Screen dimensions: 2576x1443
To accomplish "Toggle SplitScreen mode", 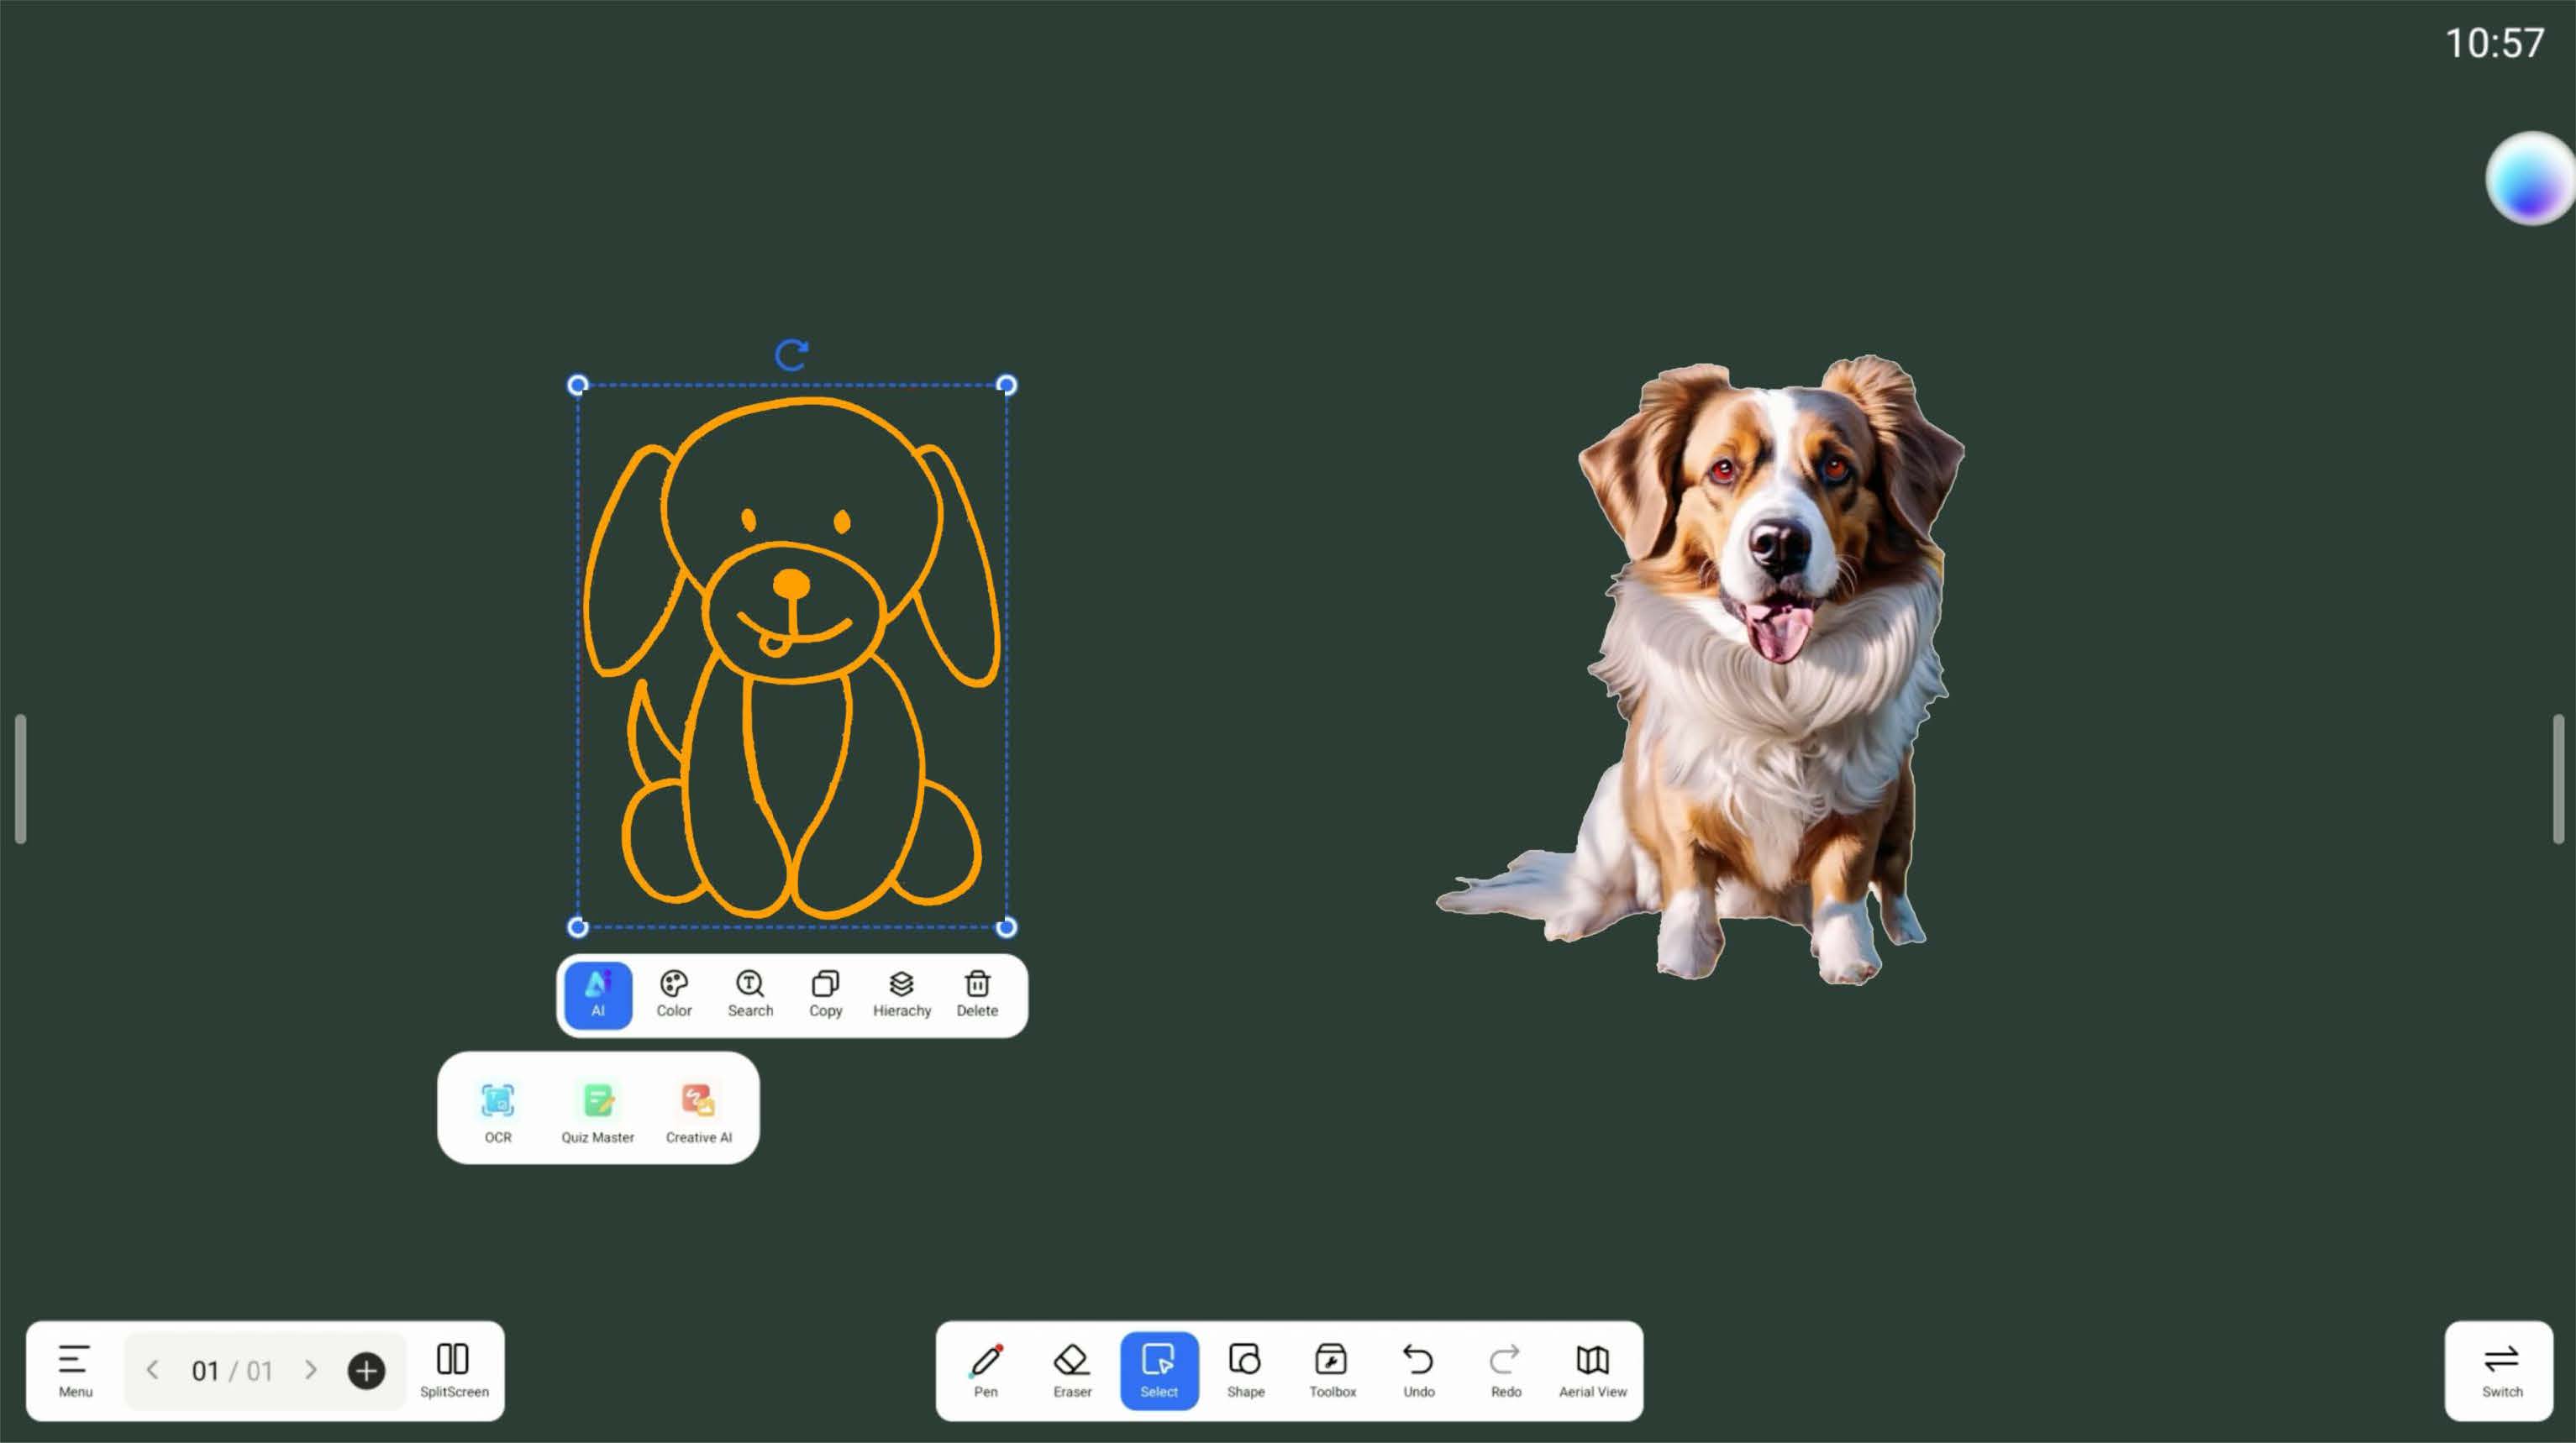I will pos(453,1369).
